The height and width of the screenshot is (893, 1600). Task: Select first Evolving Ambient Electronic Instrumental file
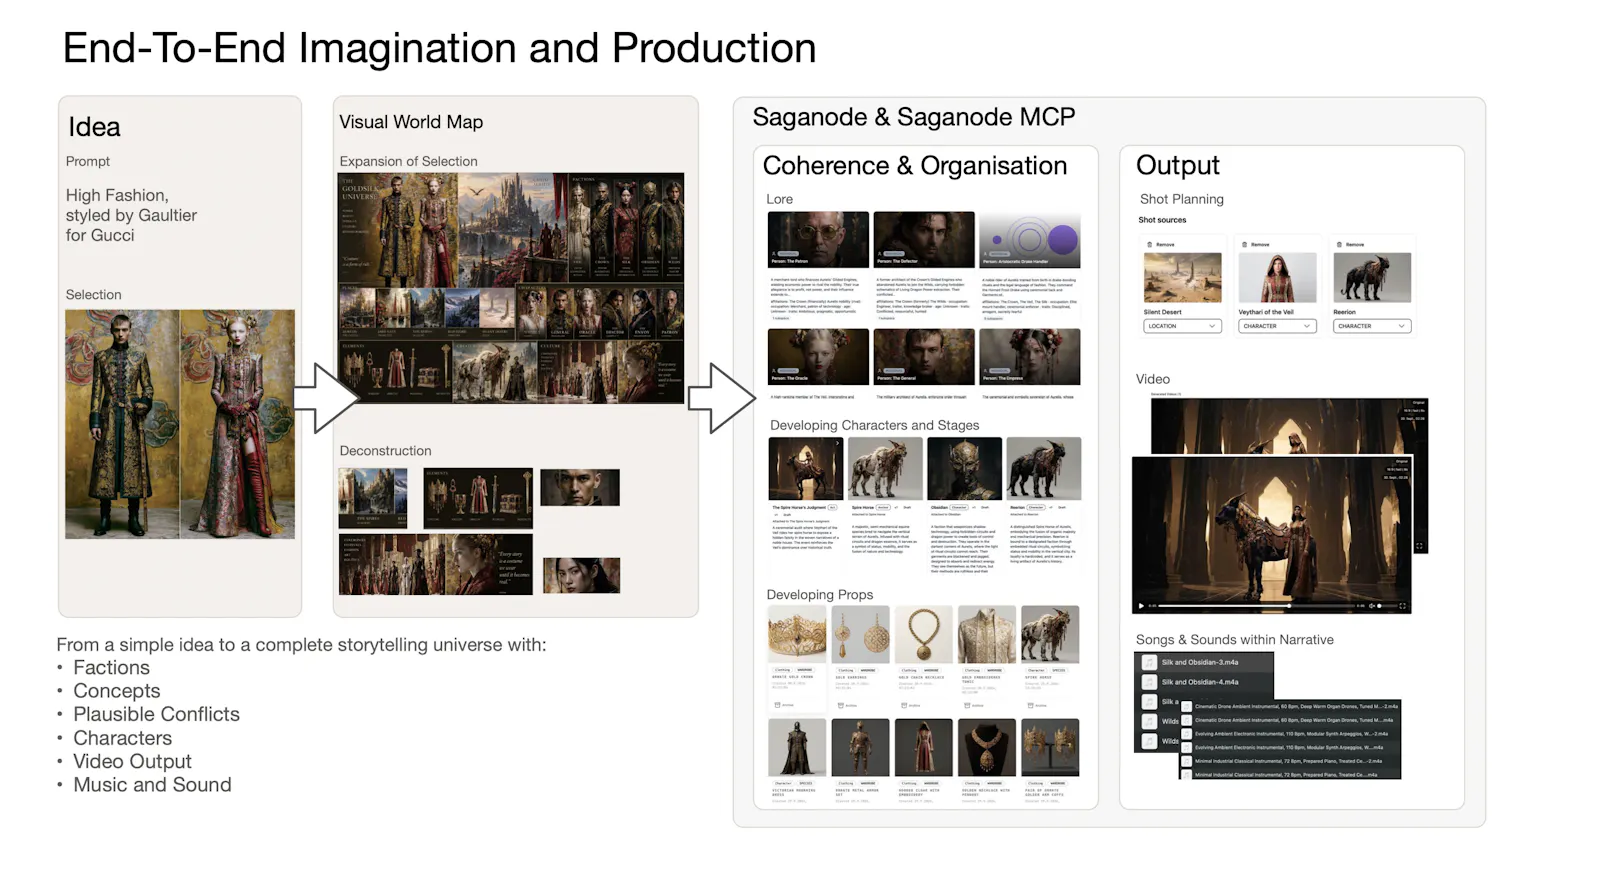(1290, 734)
